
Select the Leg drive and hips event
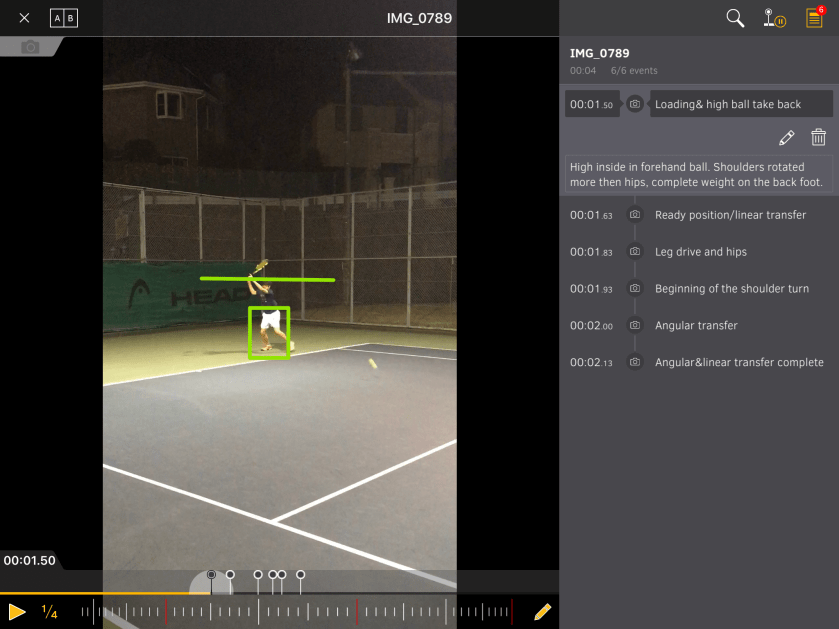(x=700, y=252)
